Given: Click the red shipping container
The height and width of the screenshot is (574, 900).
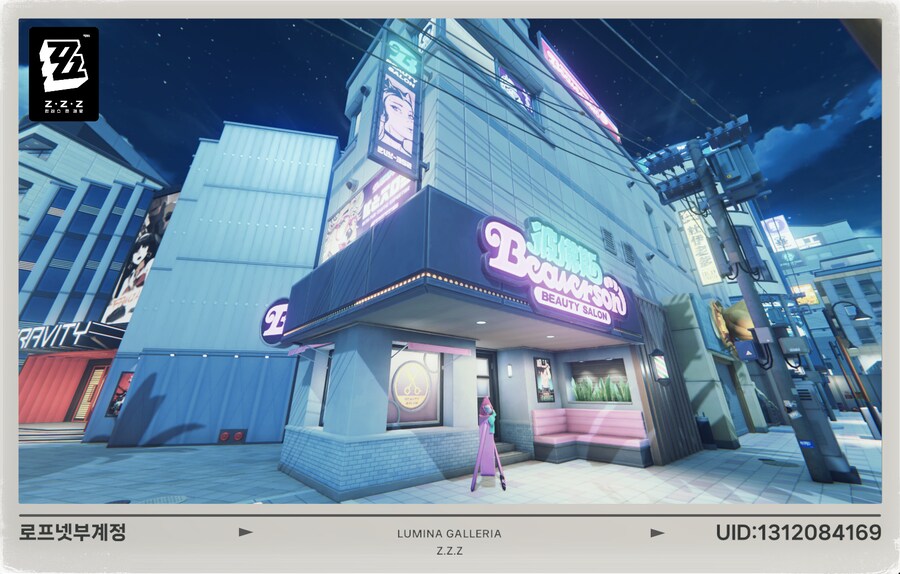Looking at the screenshot, I should pos(60,386).
